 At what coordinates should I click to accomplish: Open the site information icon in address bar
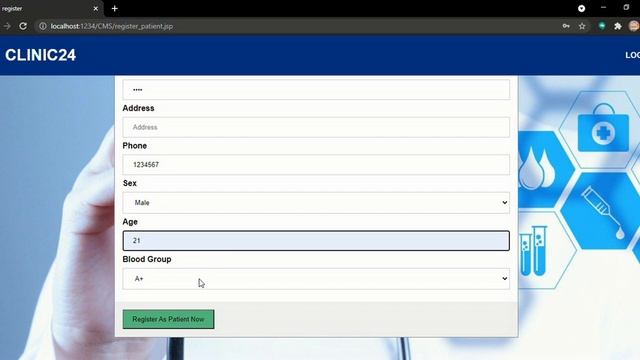(42, 26)
